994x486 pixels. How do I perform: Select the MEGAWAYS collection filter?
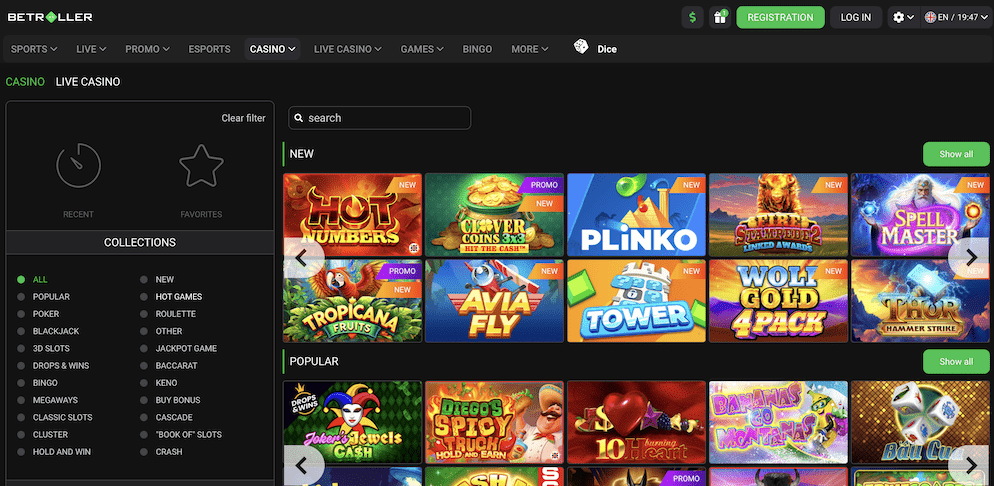tap(48, 400)
